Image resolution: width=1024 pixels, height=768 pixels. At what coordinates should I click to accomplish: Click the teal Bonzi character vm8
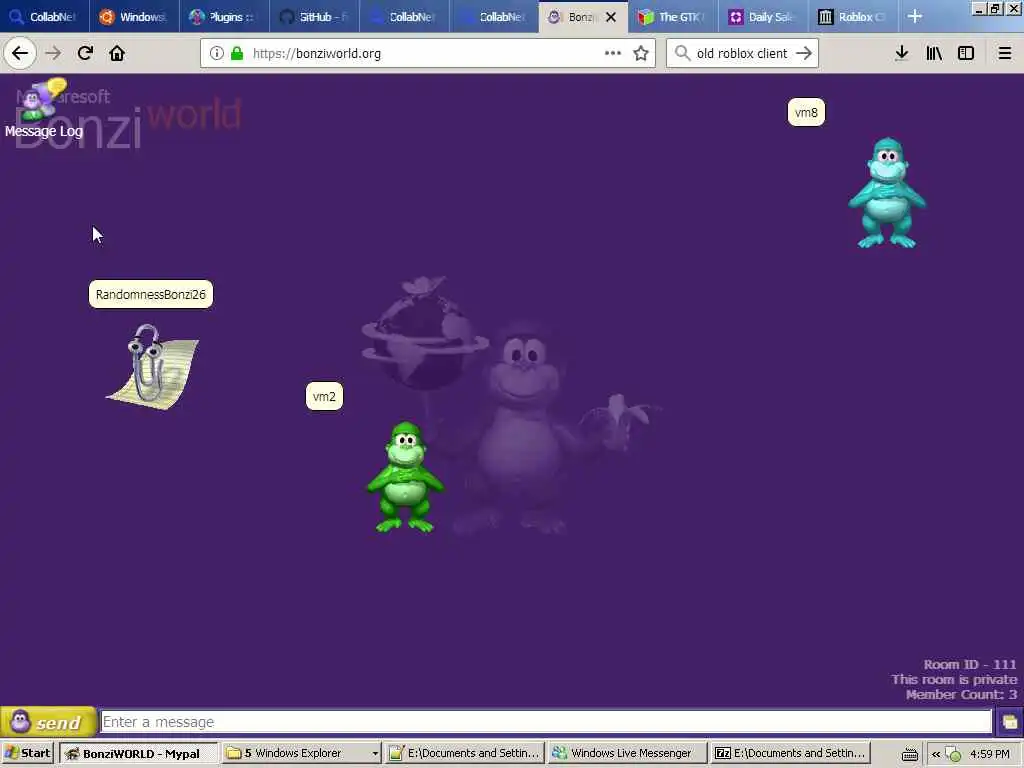click(887, 193)
